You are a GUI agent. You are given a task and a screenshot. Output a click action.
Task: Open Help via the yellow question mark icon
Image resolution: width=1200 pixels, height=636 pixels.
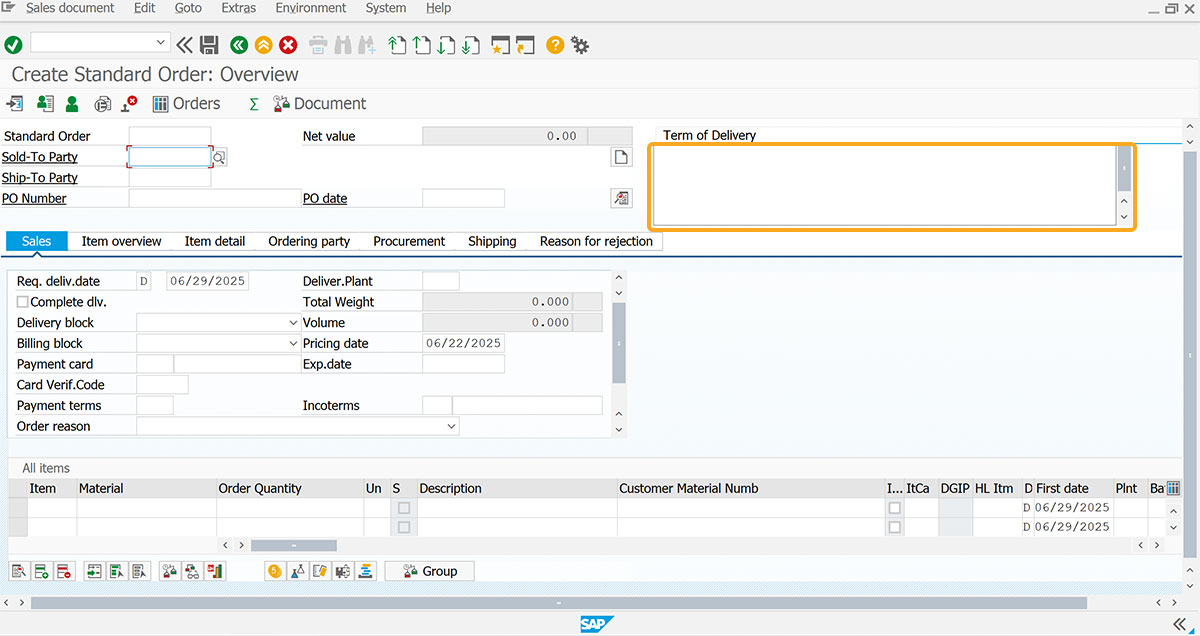555,44
